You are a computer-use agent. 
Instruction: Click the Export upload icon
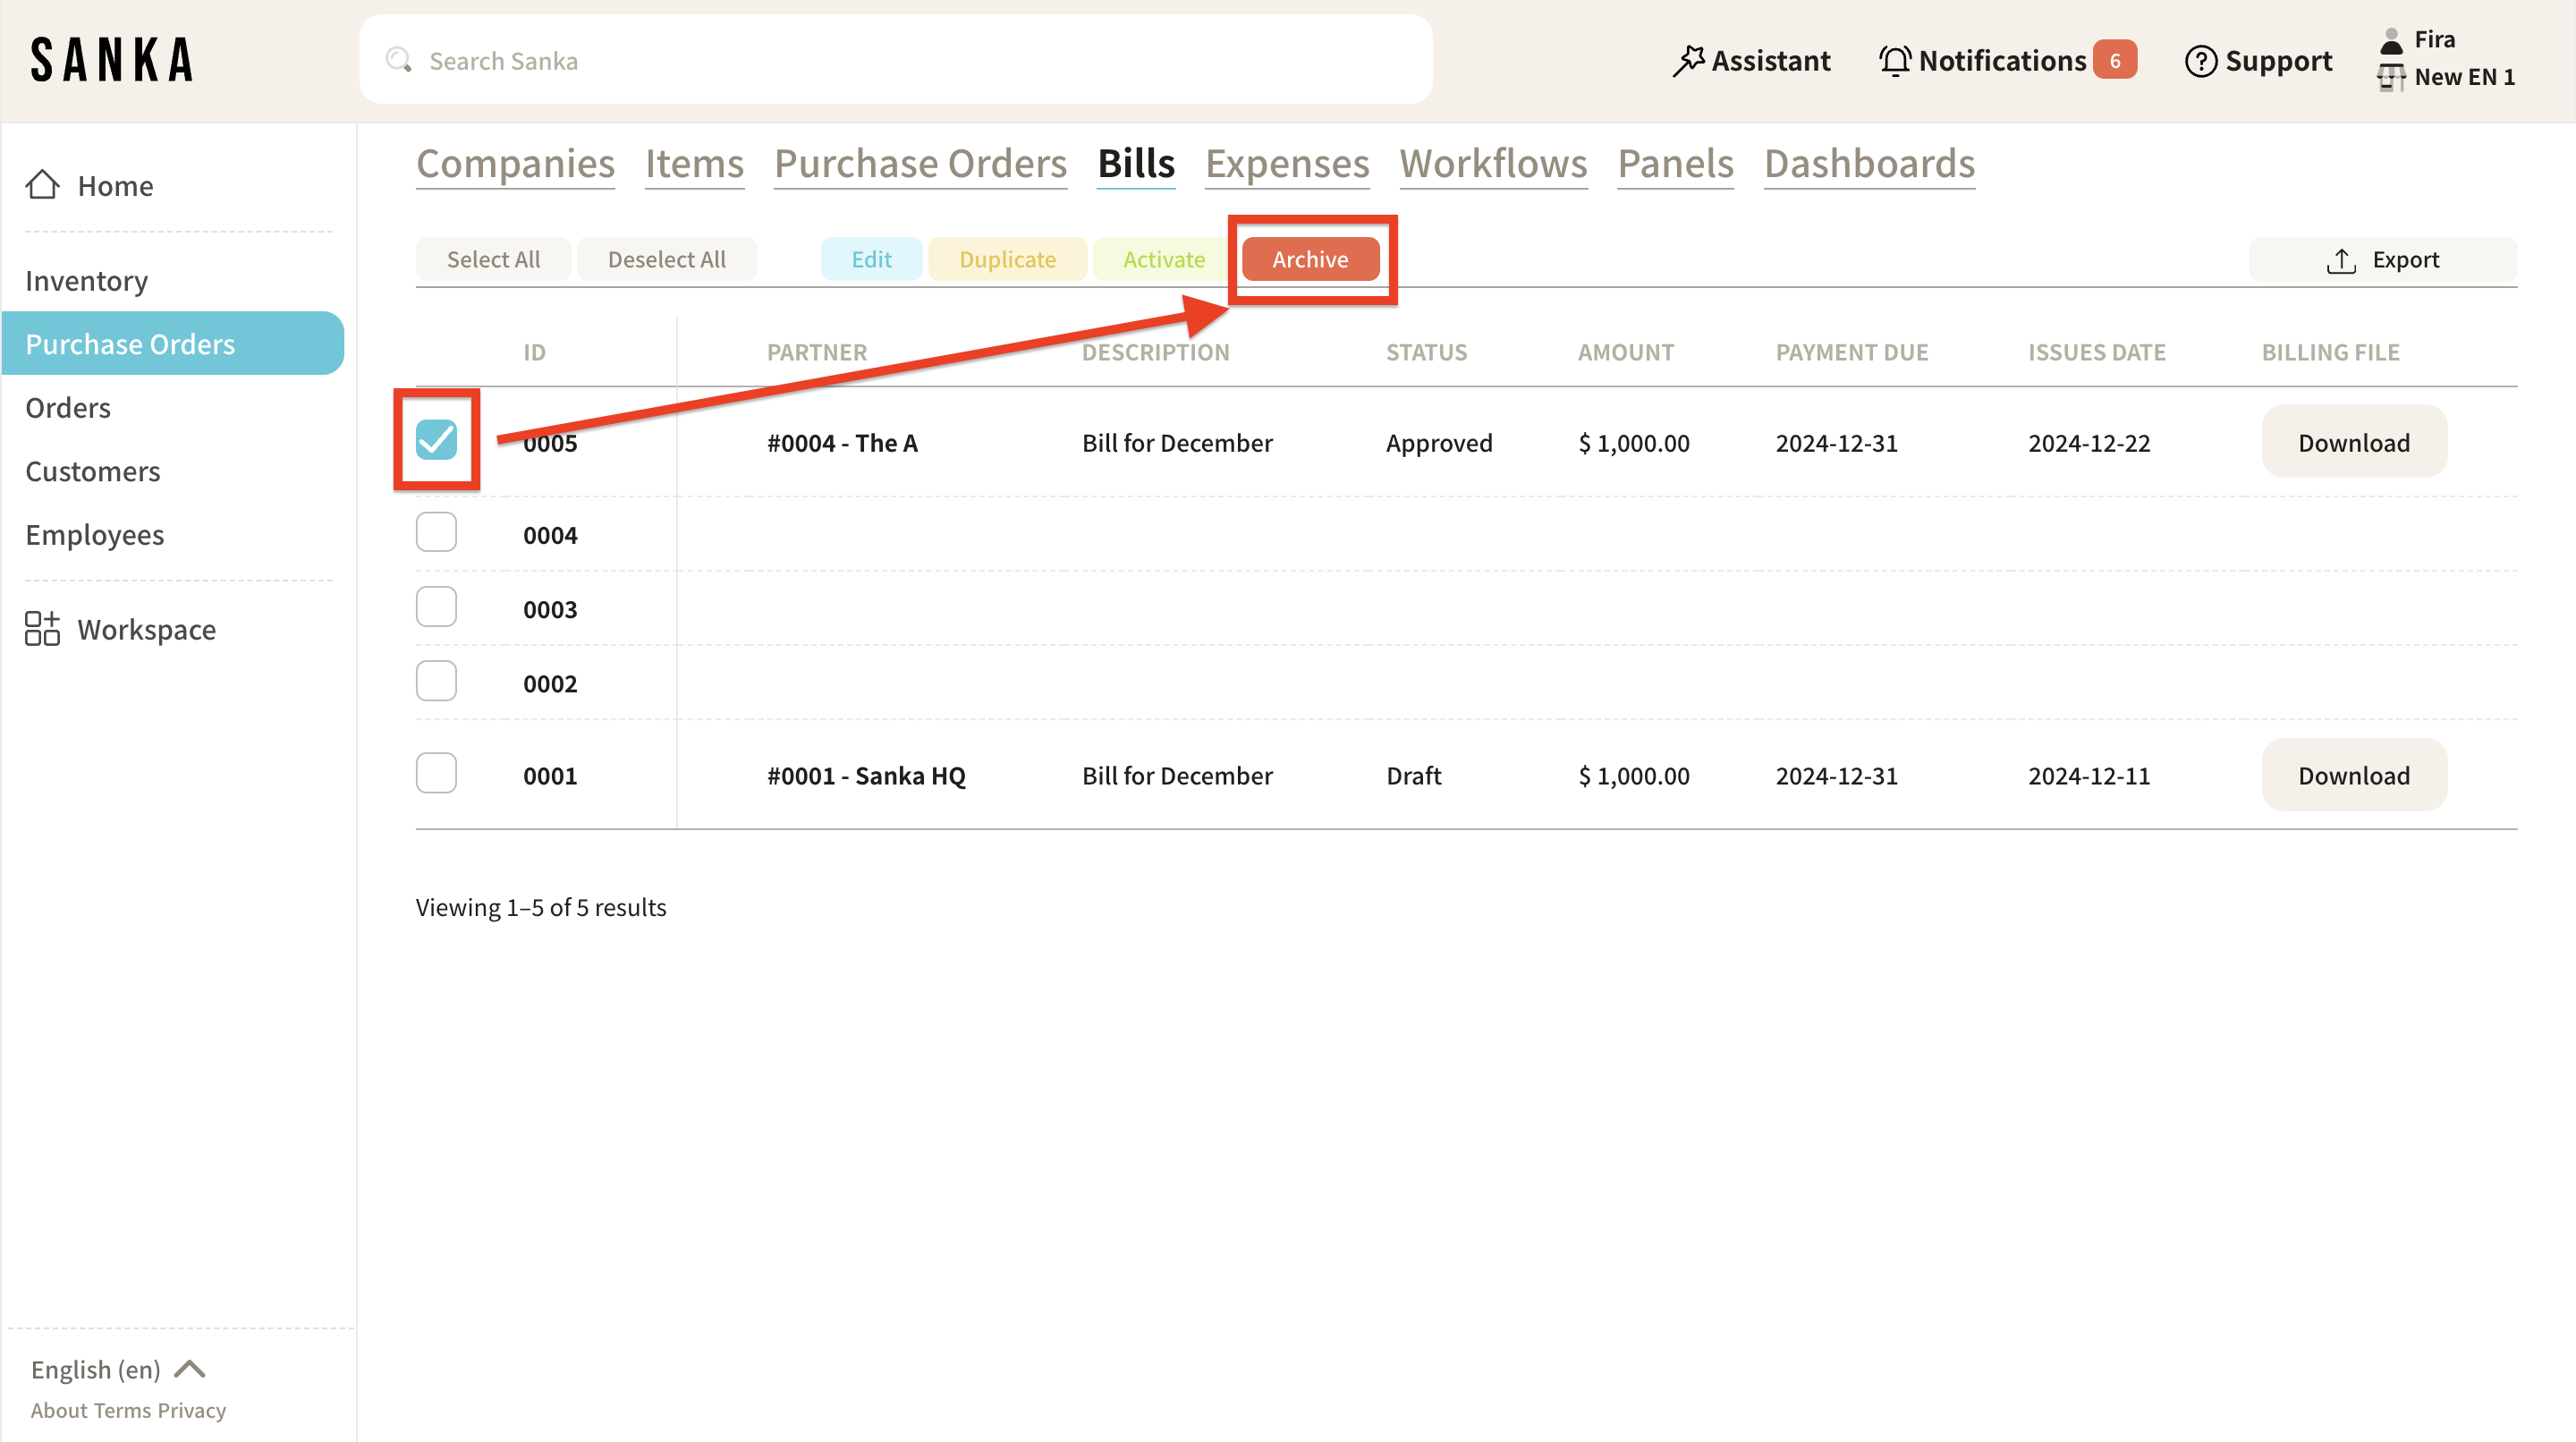tap(2340, 260)
